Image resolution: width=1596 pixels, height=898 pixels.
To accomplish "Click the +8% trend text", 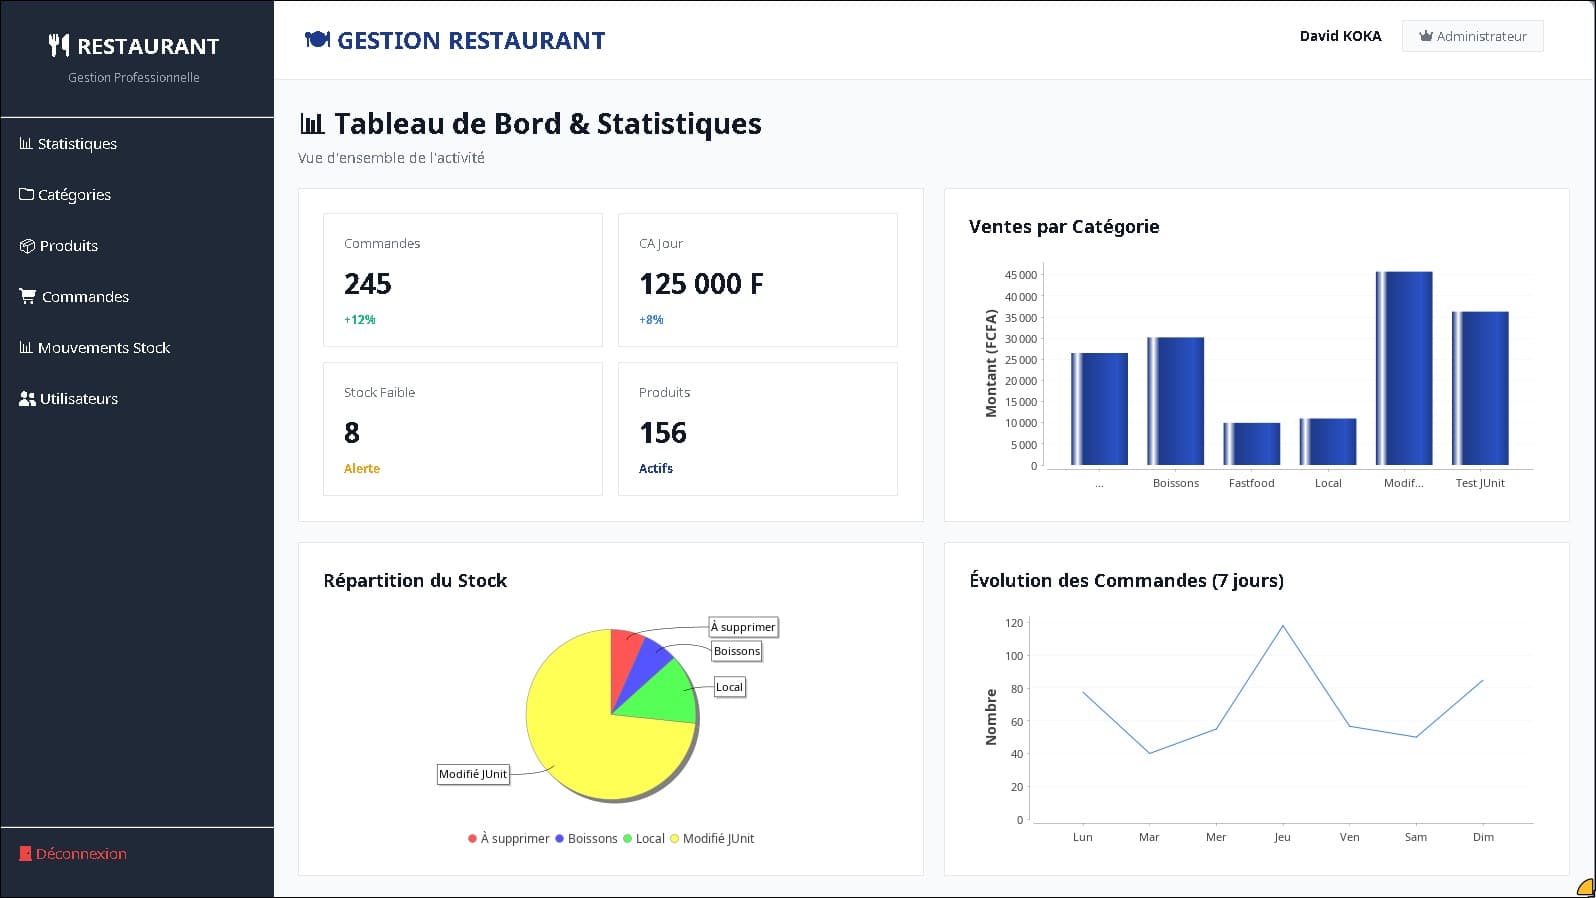I will point(651,320).
